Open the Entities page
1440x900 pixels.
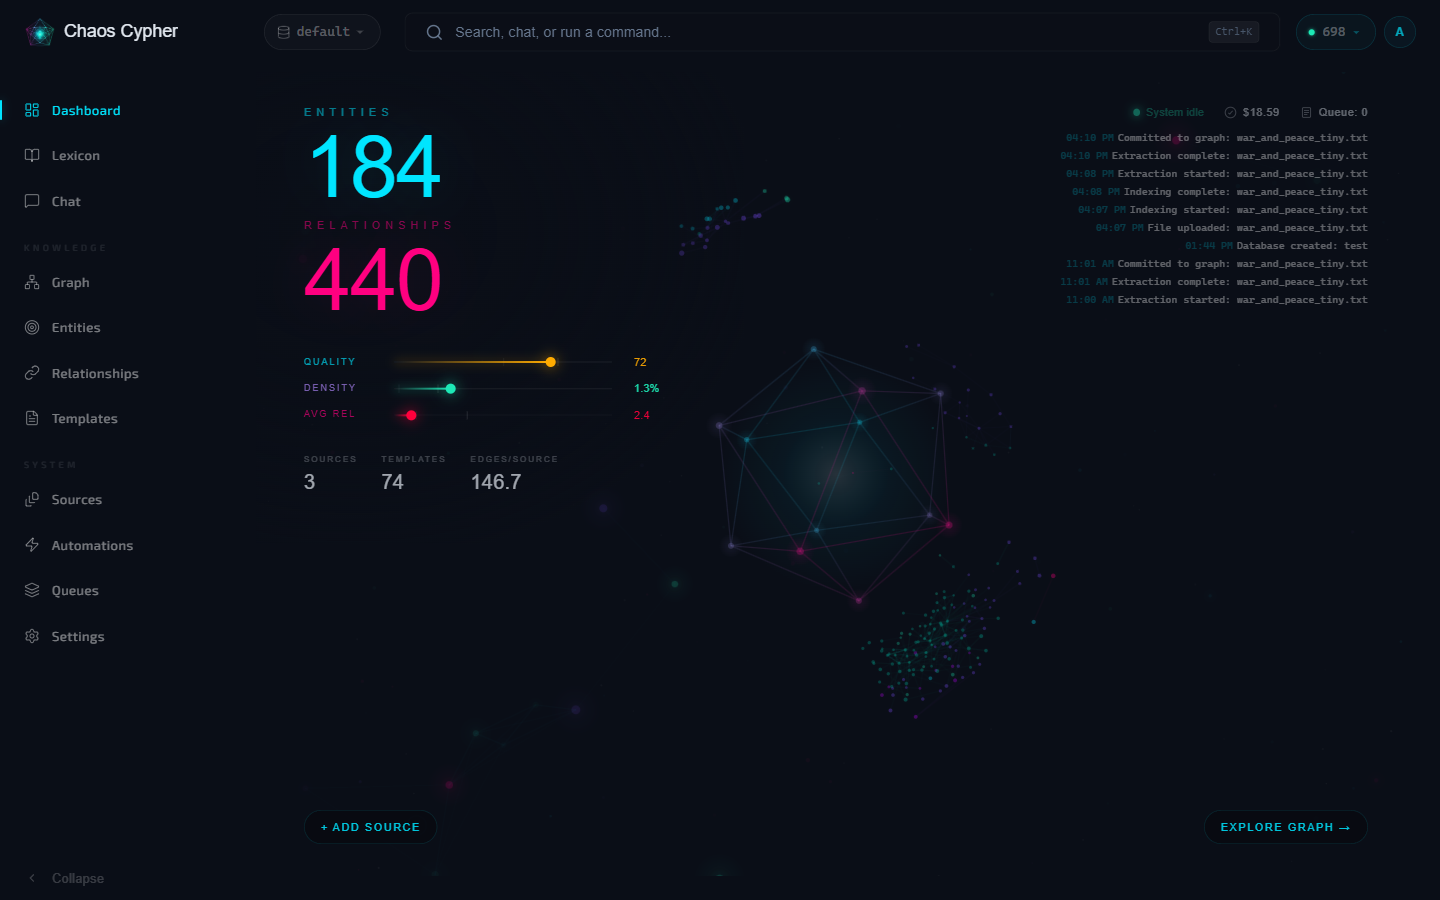(76, 327)
